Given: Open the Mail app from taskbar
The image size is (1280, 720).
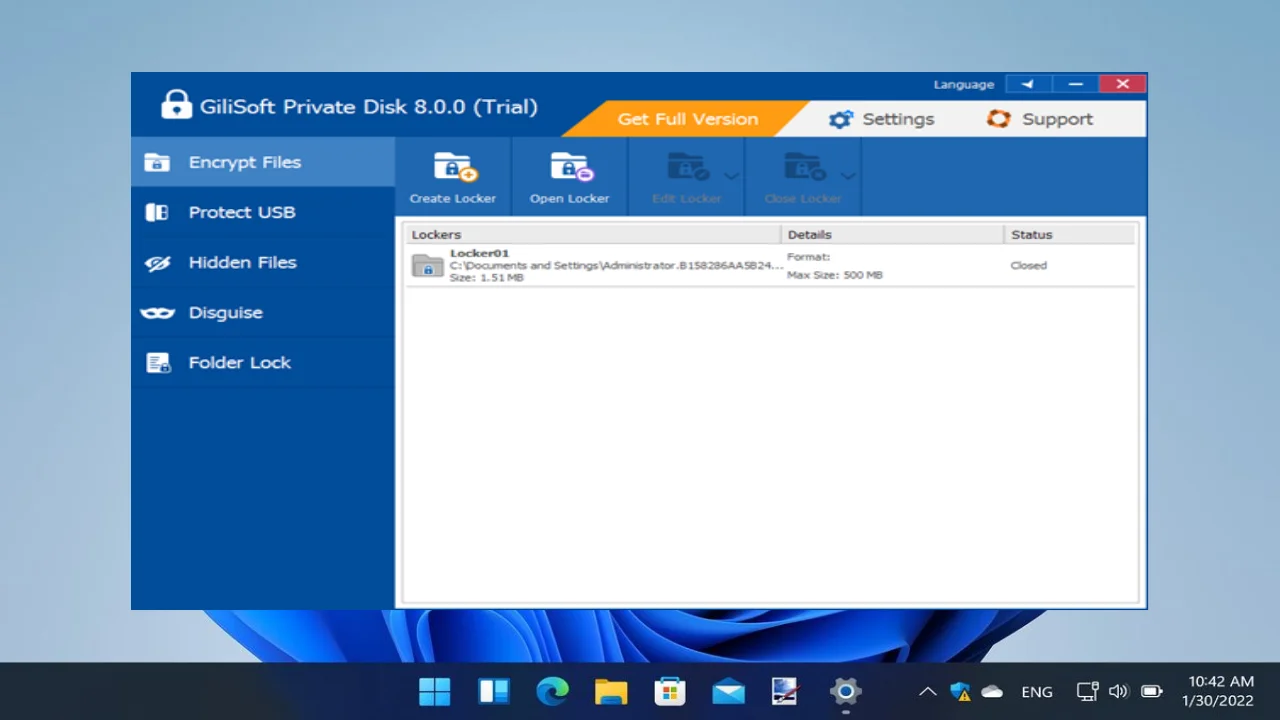Looking at the screenshot, I should [728, 691].
